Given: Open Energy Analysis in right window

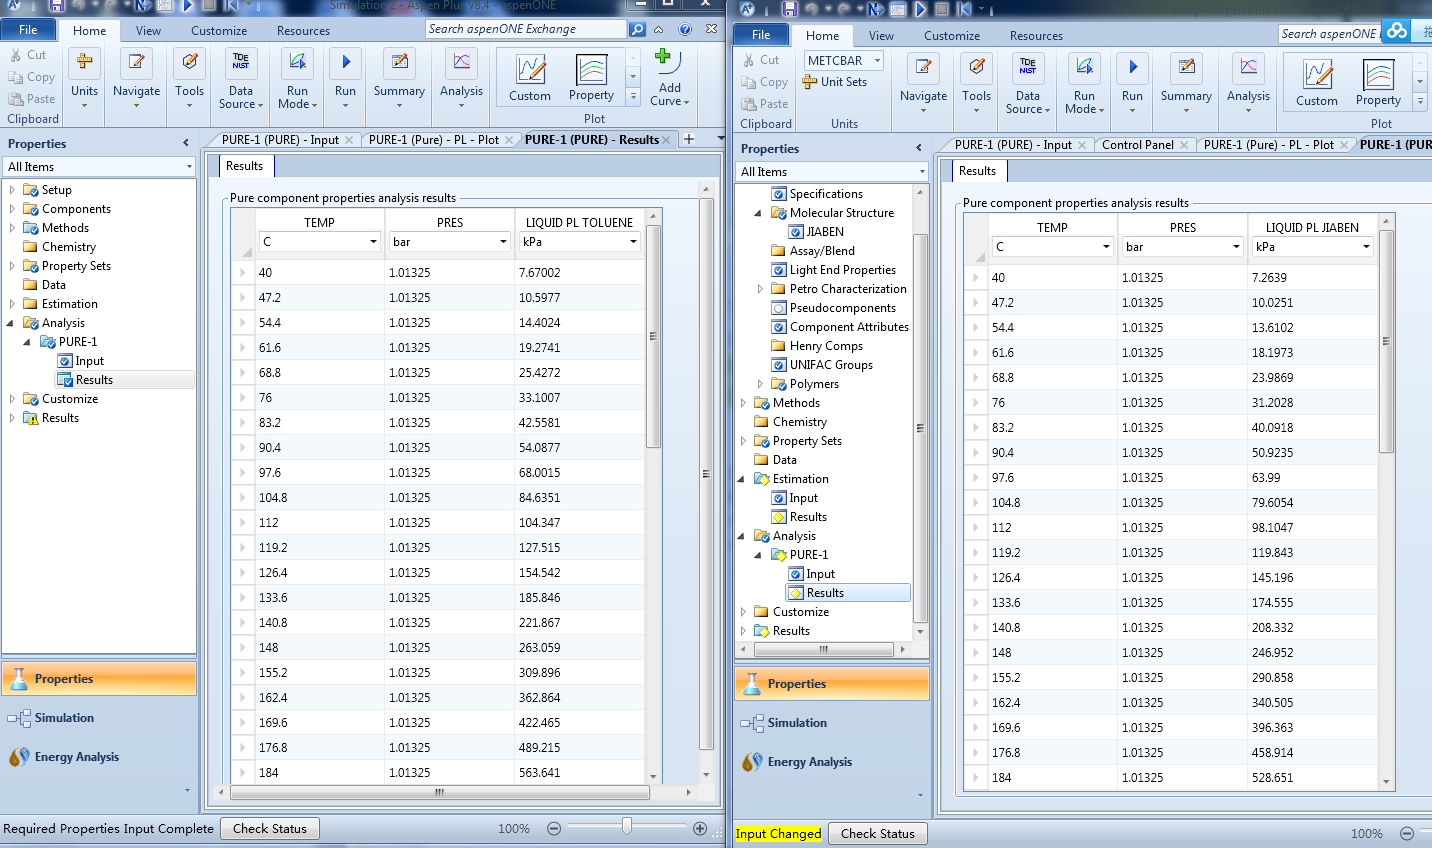Looking at the screenshot, I should (810, 762).
